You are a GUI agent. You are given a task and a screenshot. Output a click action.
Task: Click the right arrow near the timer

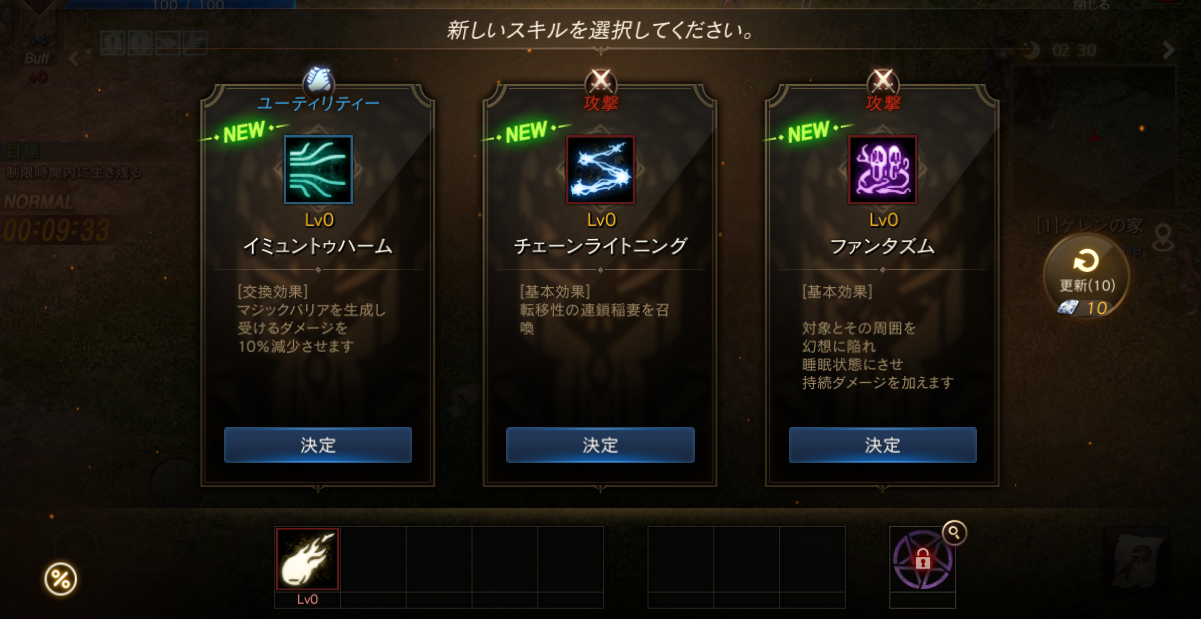pos(1168,50)
